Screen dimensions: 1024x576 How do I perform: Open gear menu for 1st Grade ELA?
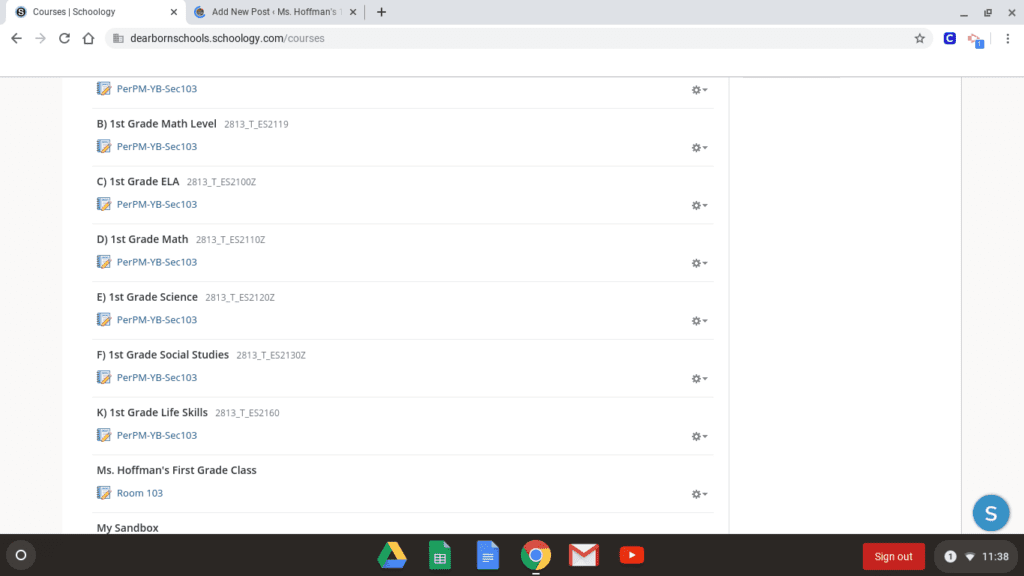pos(699,206)
